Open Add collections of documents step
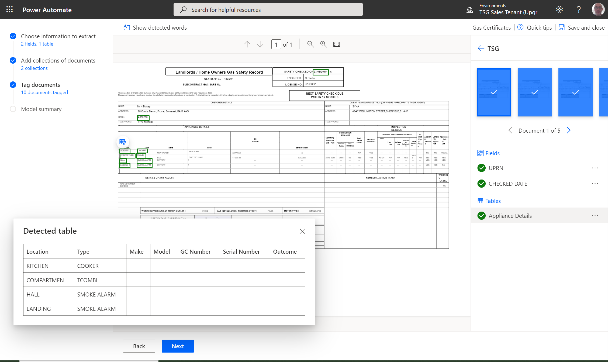This screenshot has height=362, width=608. pos(58,60)
